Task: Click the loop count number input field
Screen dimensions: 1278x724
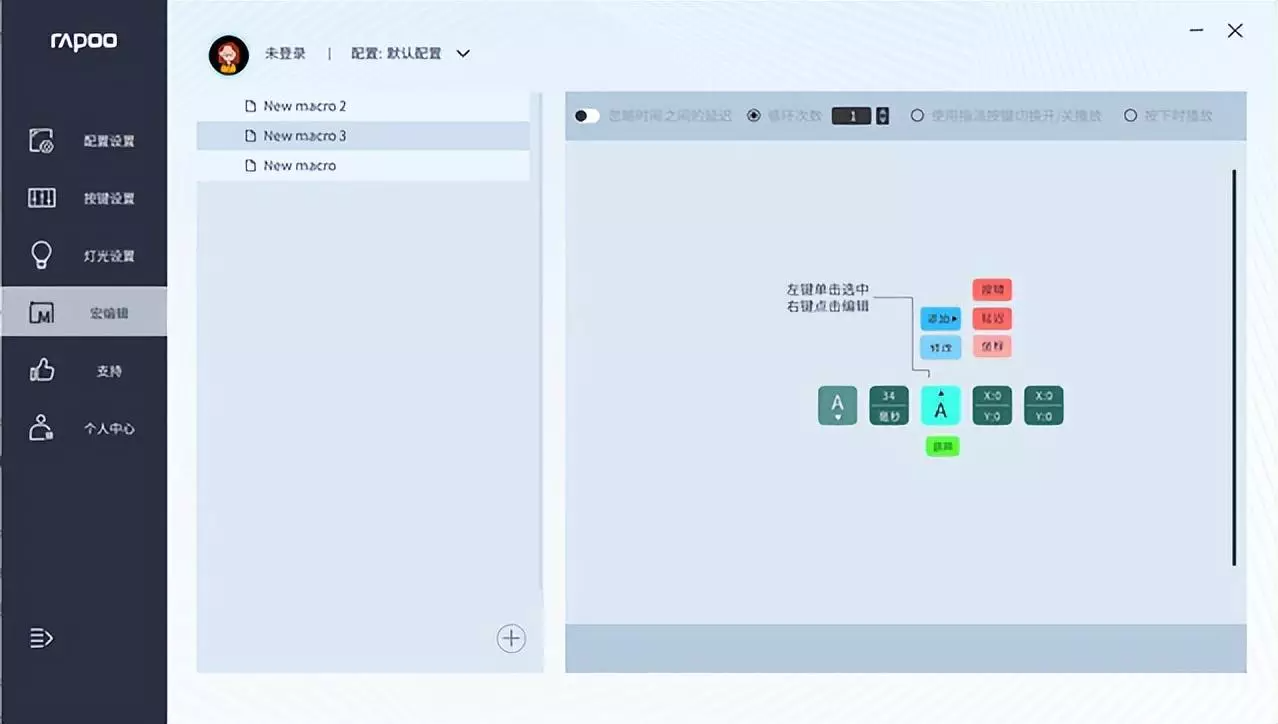Action: coord(851,115)
